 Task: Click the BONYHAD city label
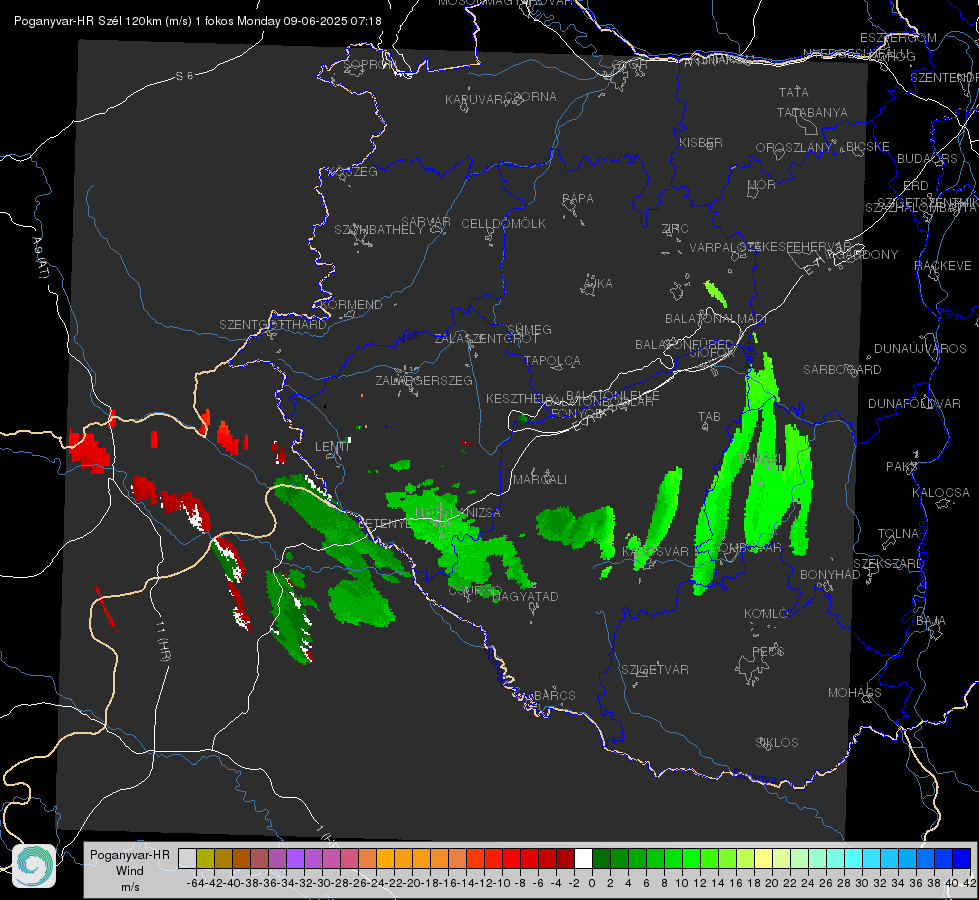830,575
